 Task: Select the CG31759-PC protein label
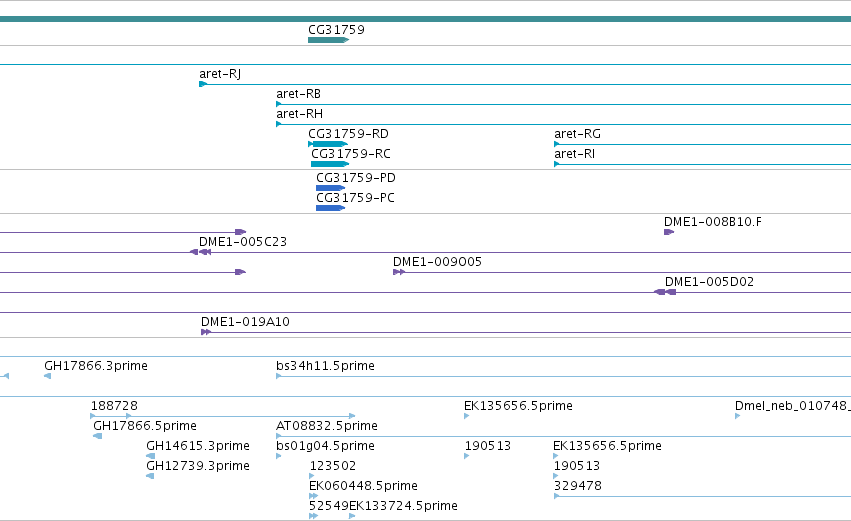355,198
